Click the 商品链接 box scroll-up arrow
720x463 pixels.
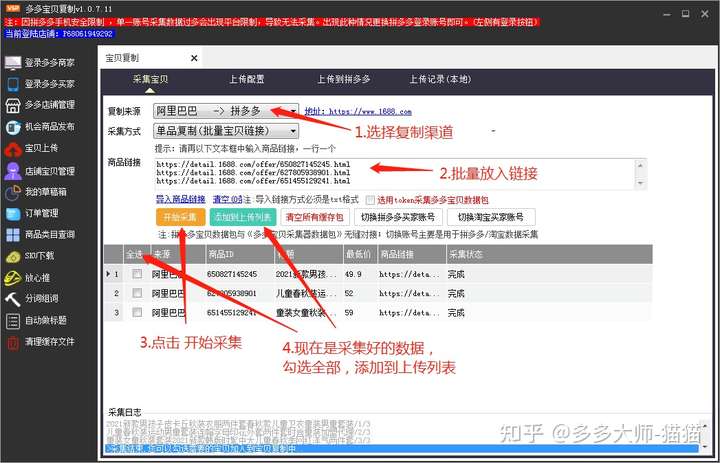pos(641,164)
